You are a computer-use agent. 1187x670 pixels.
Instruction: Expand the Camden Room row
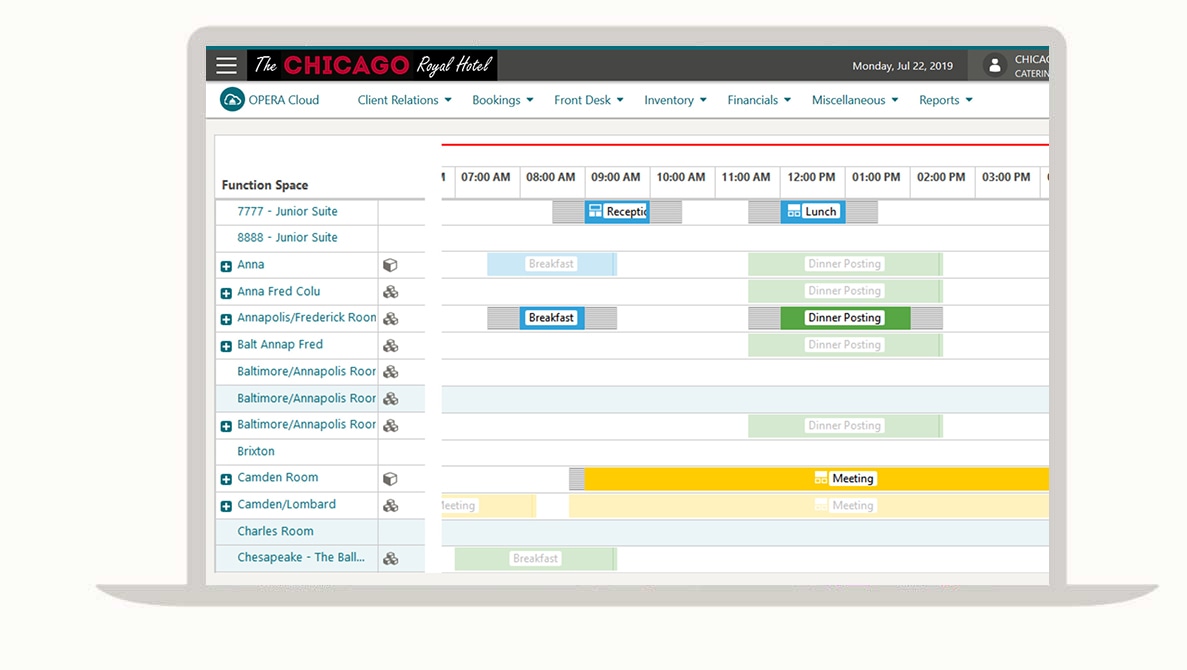click(226, 480)
